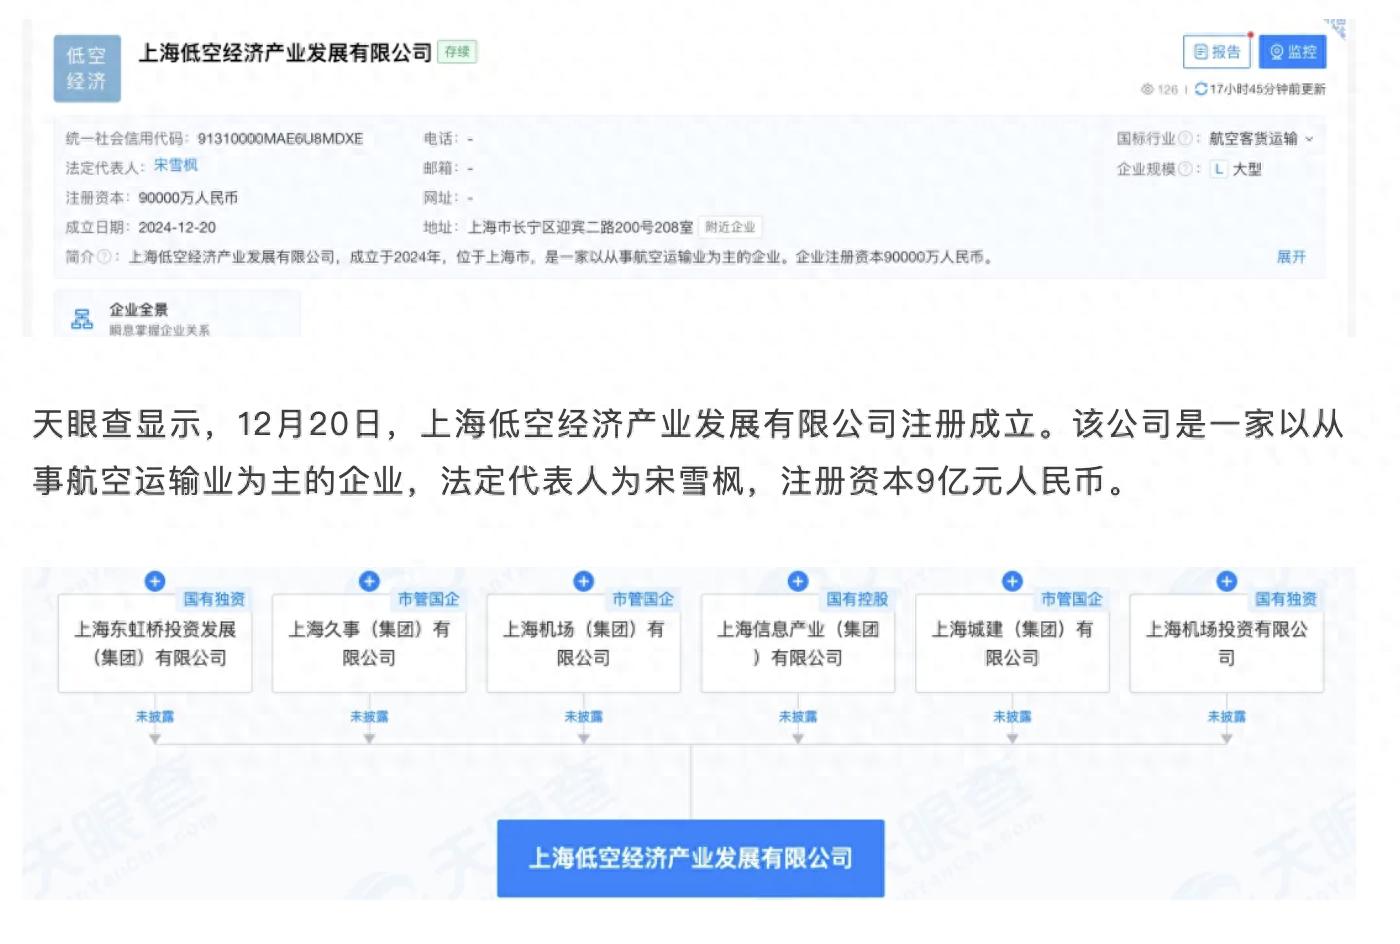The width and height of the screenshot is (1400, 944).
Task: Click the address 上海市长宁区迎宾二路200号208室
Action: pyautogui.click(x=580, y=227)
